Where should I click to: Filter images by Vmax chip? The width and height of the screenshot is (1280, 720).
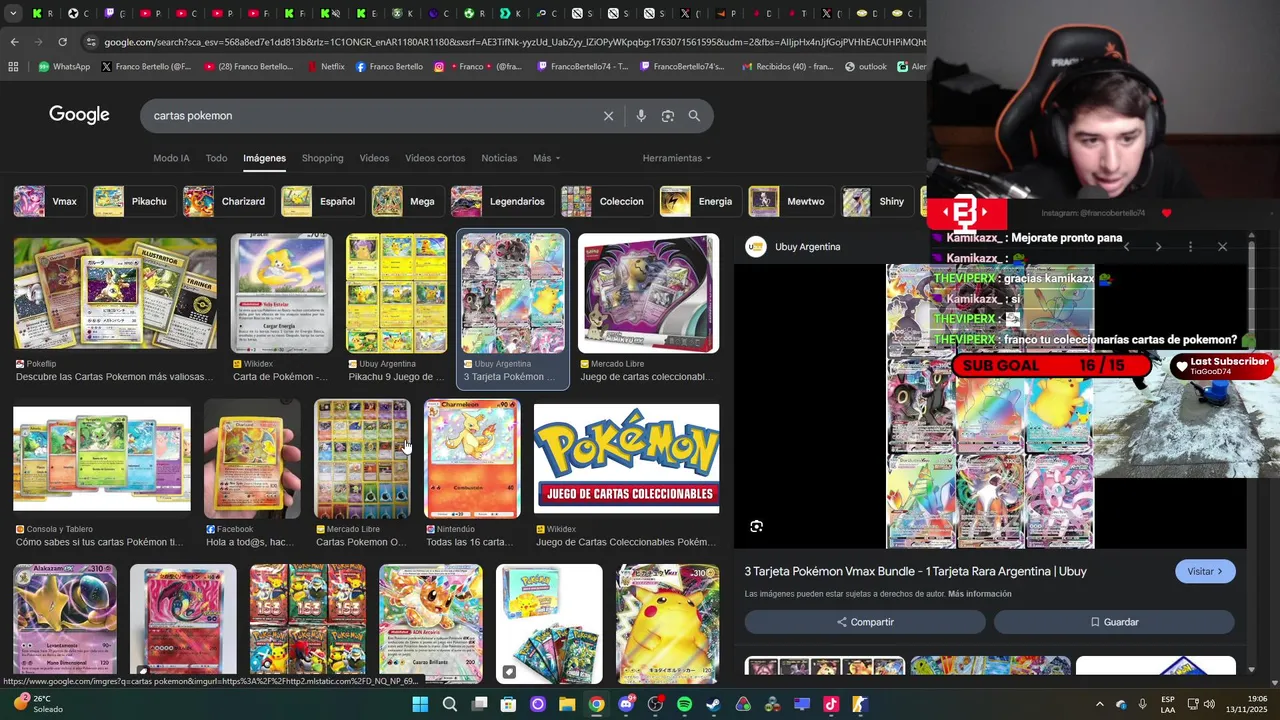(48, 201)
